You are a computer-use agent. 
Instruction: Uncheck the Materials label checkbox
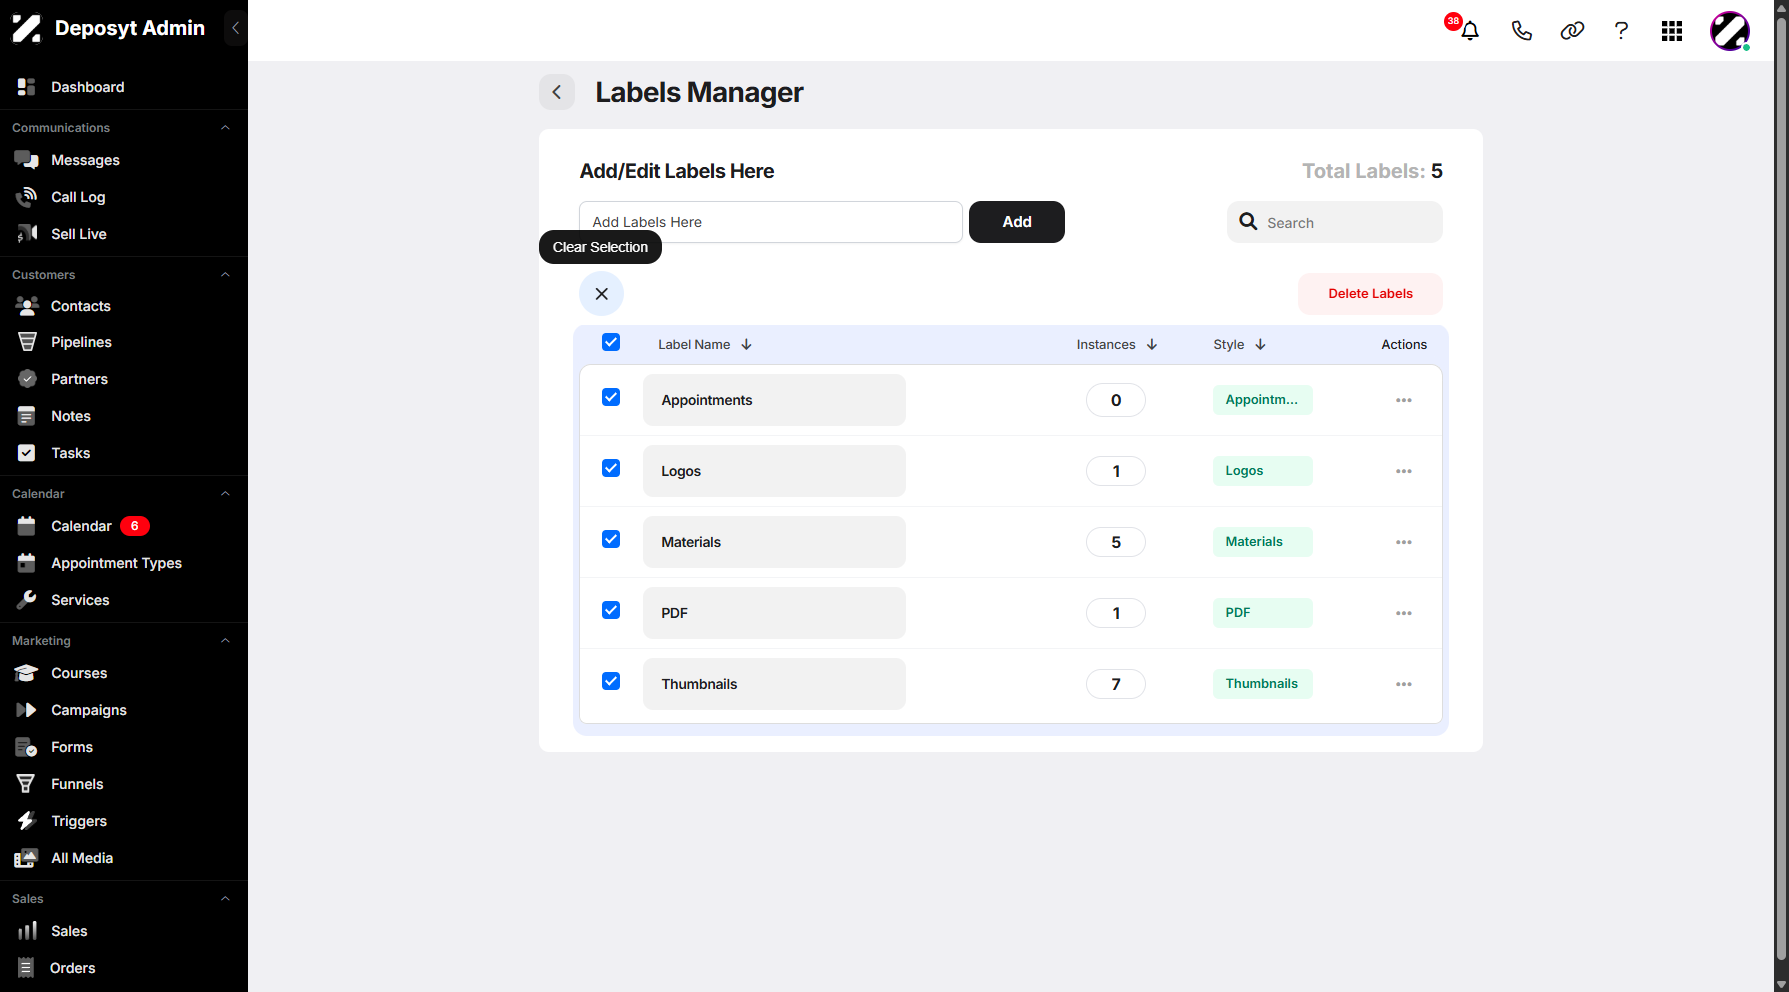click(611, 539)
